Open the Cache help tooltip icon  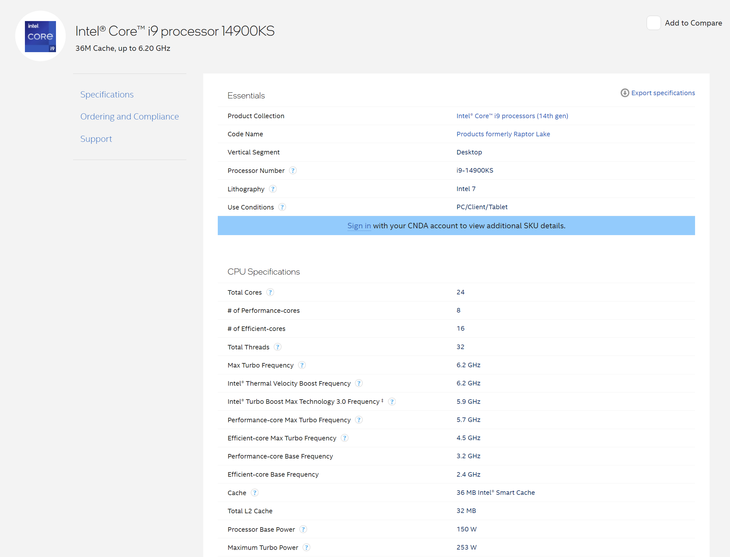(255, 493)
